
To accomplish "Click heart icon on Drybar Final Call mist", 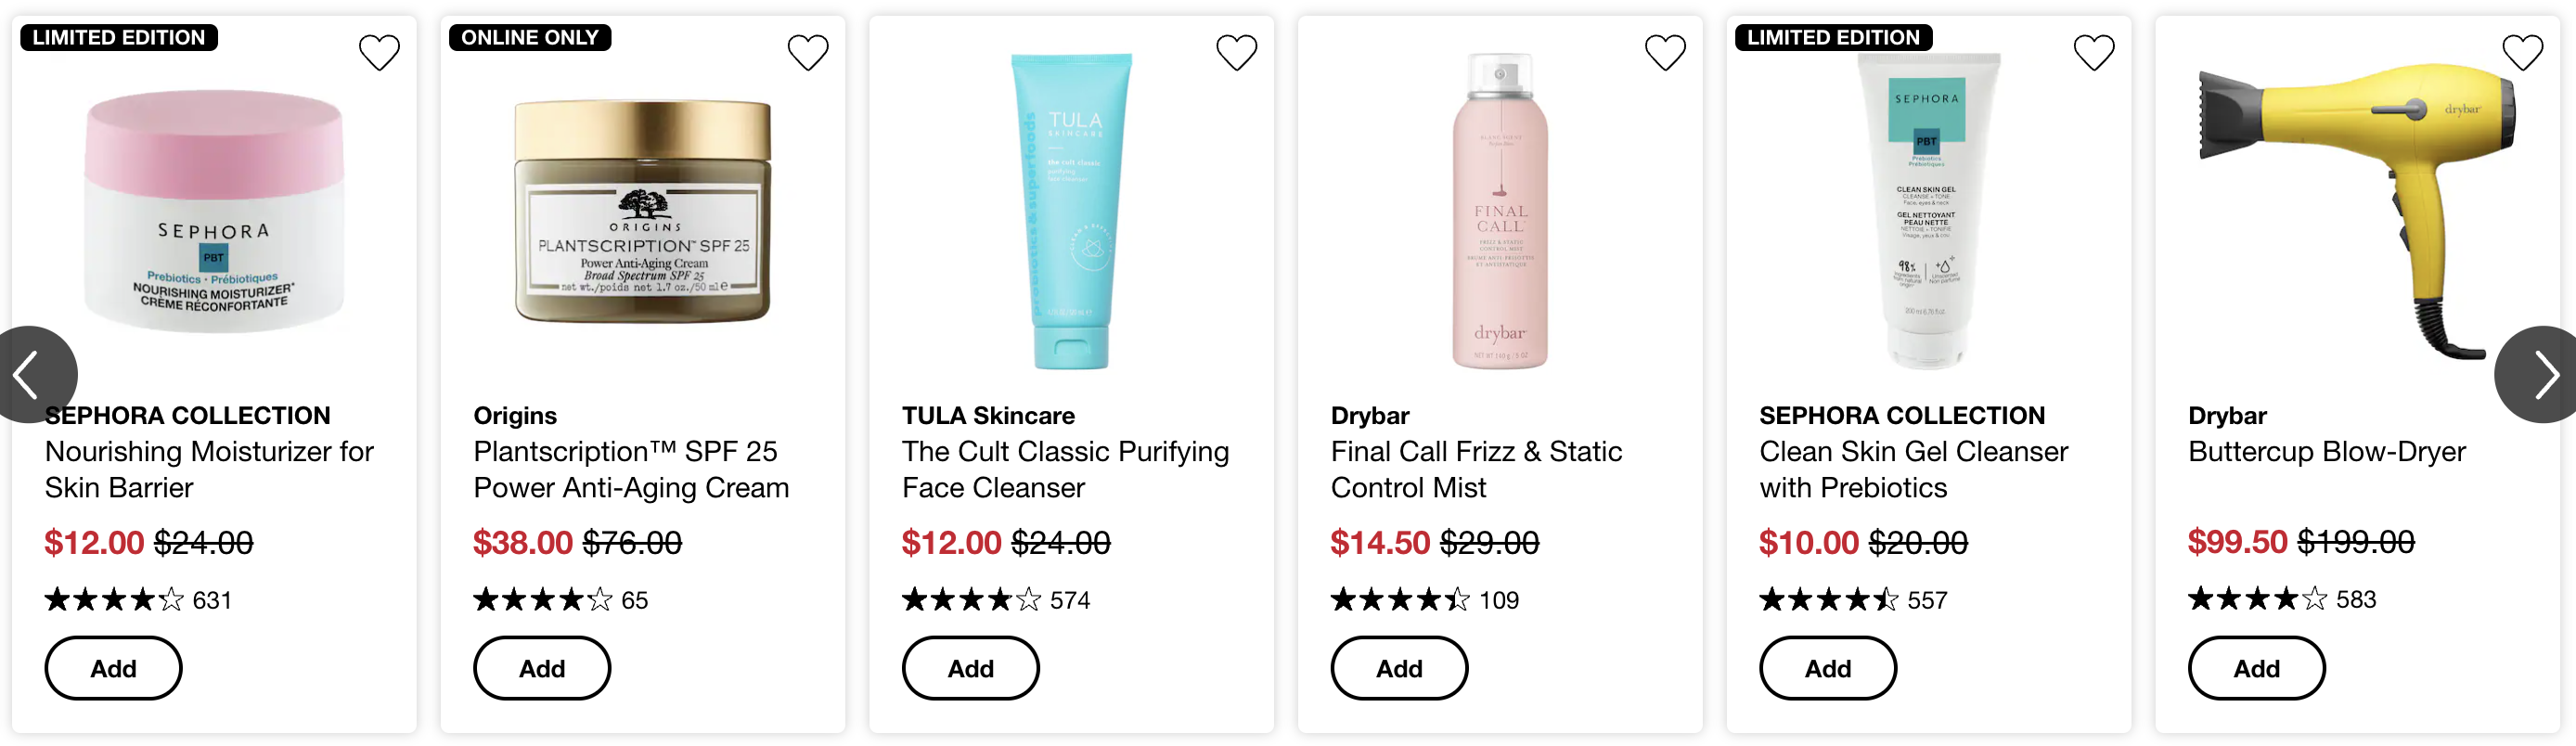I will [x=1665, y=52].
